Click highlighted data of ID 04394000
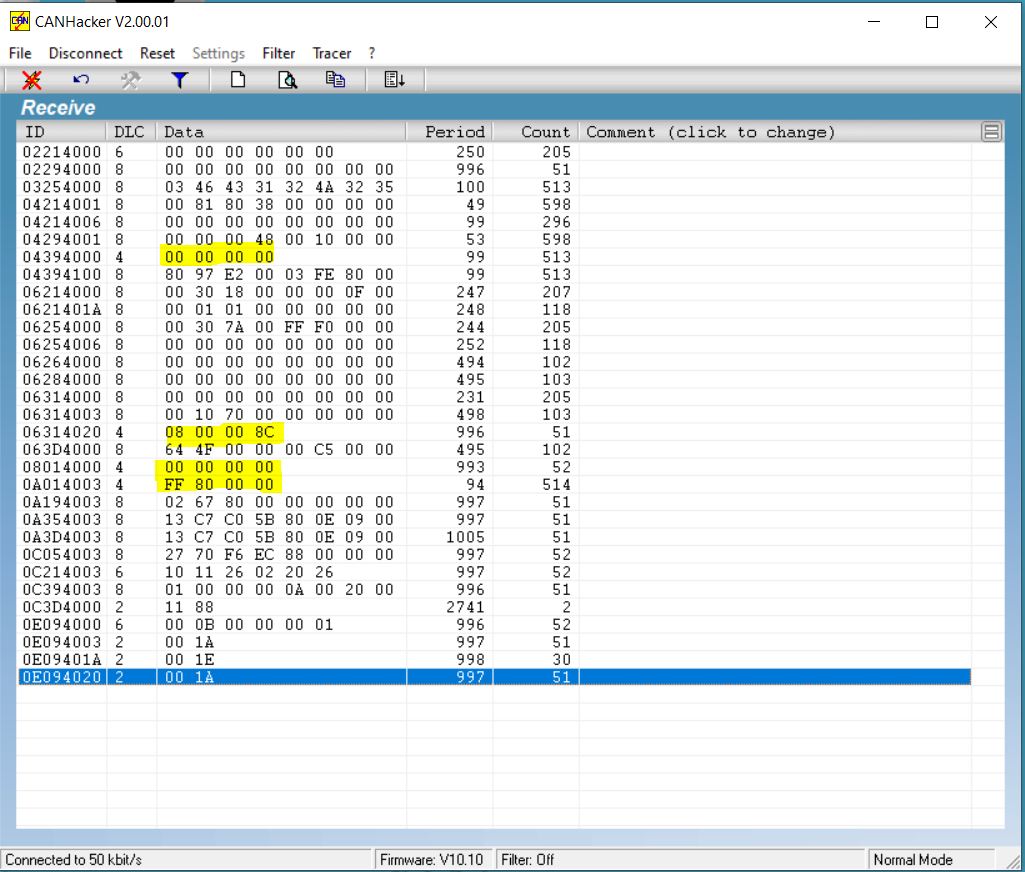 219,257
